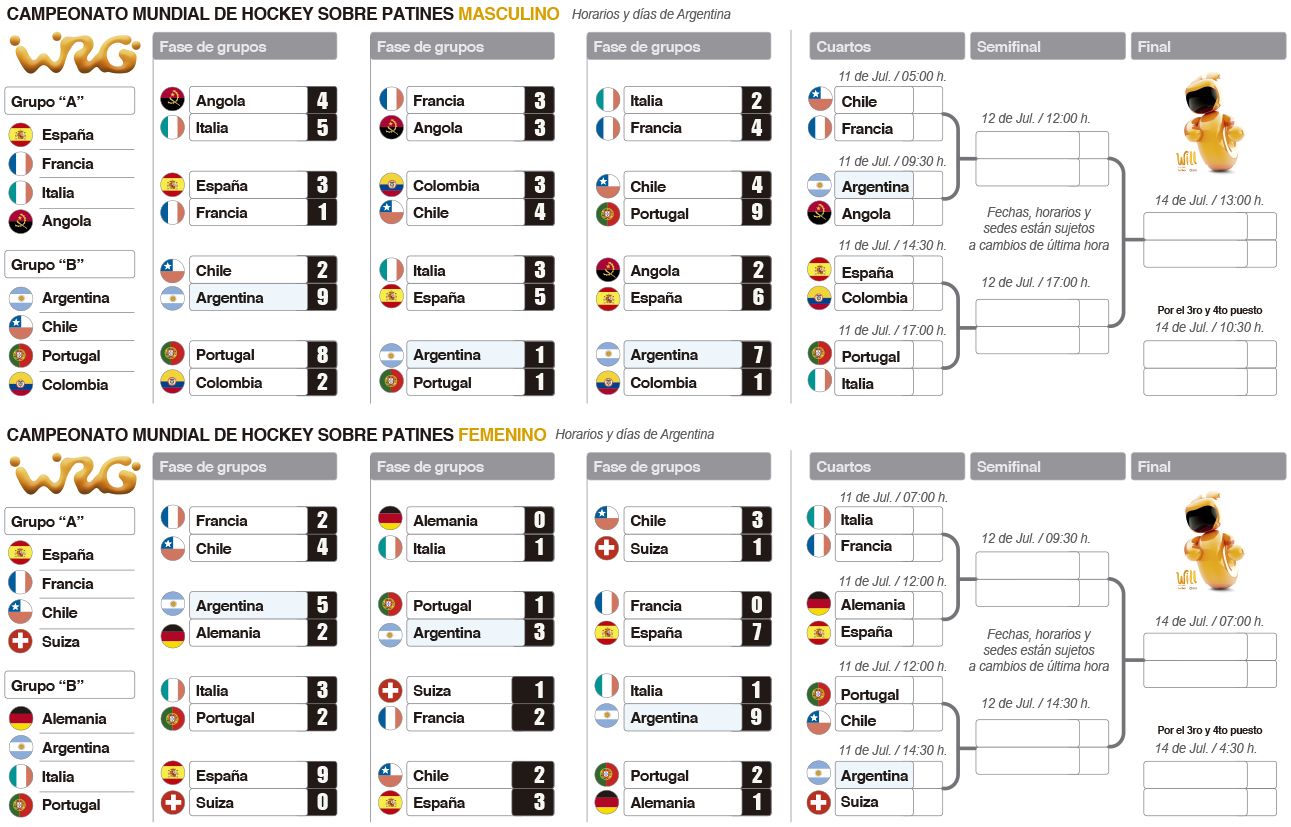Image resolution: width=1291 pixels, height=827 pixels.
Task: Select Suiza's flag in the women's Grupo A list
Action: tap(21, 641)
